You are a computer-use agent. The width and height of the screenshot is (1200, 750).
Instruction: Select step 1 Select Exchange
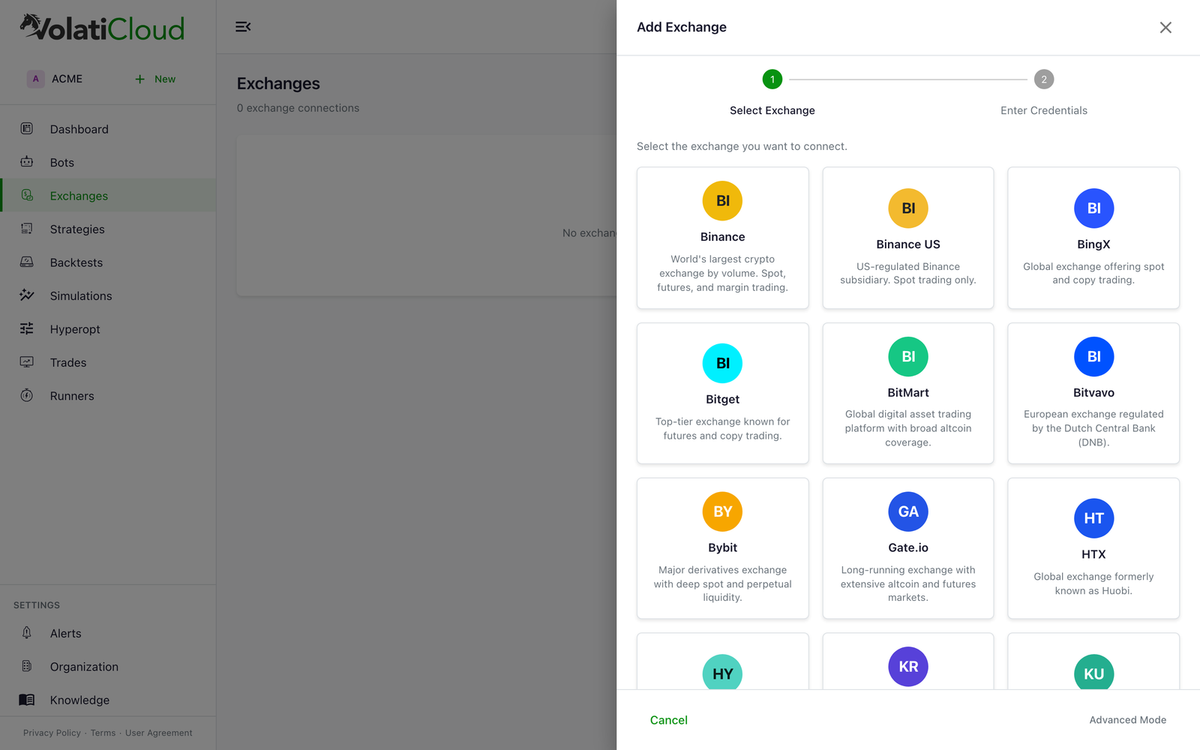point(772,93)
